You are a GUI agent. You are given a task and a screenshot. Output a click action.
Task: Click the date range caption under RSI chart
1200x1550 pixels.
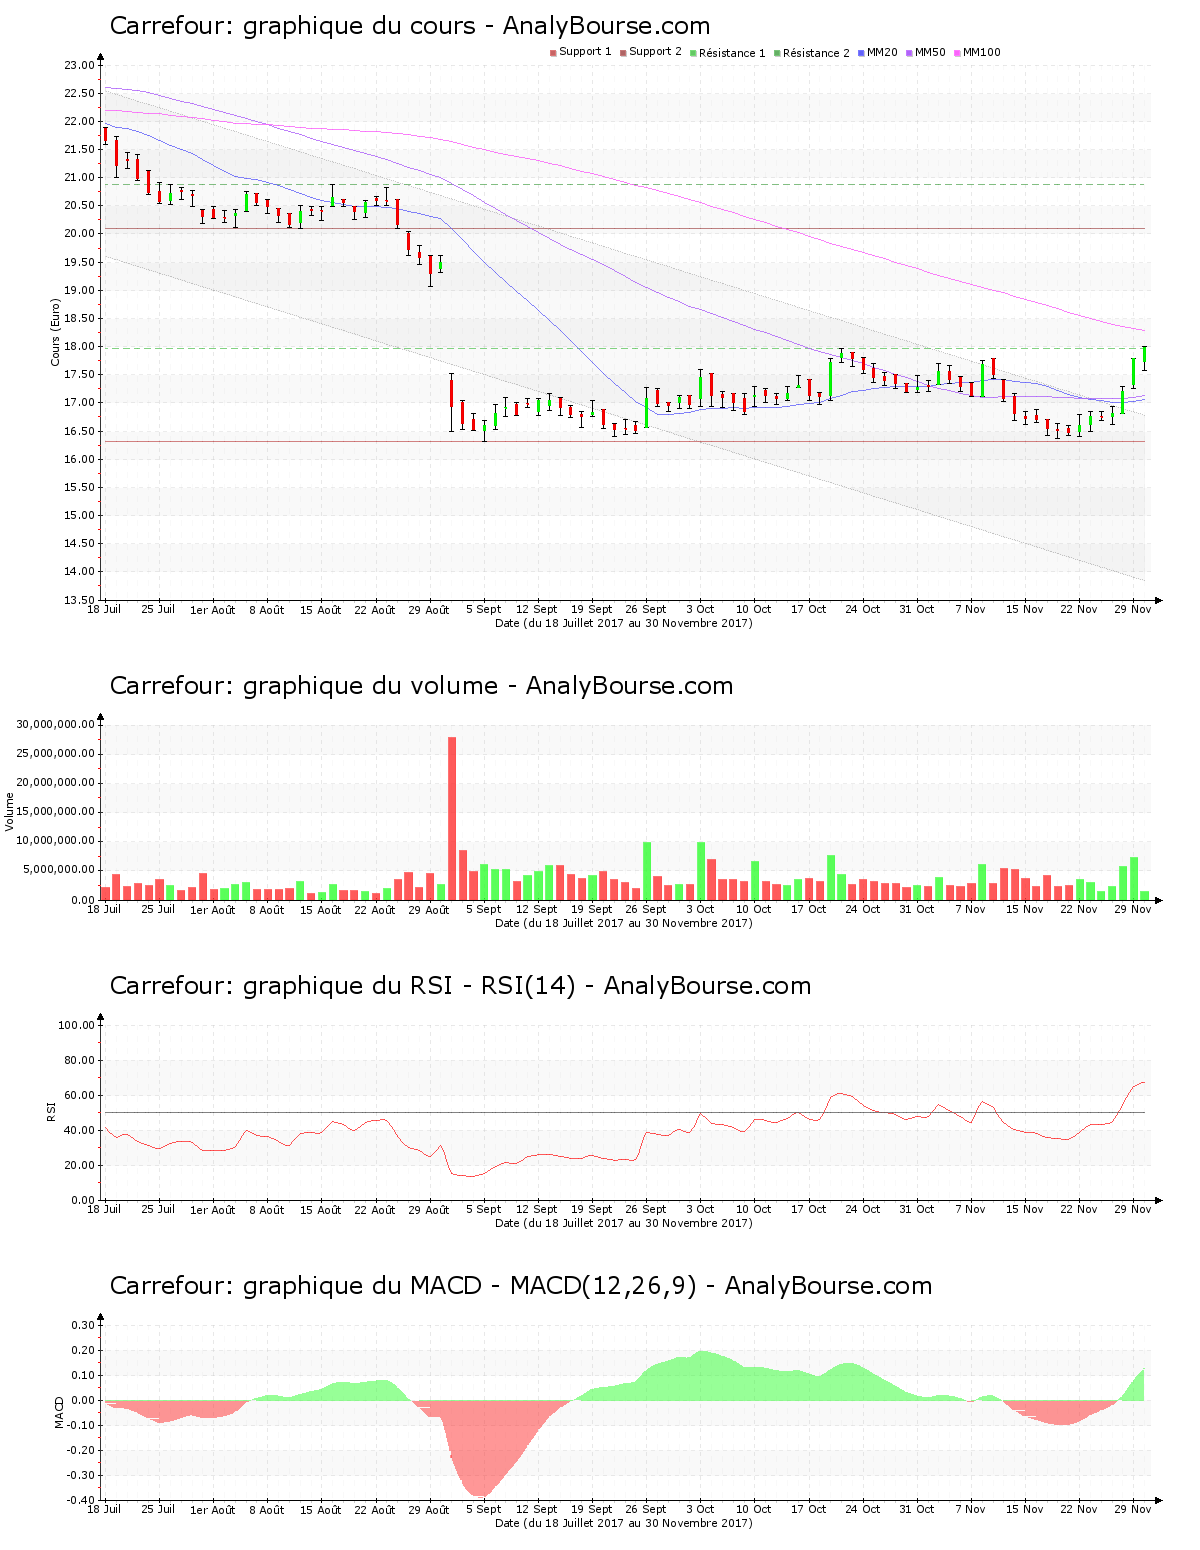click(624, 1223)
